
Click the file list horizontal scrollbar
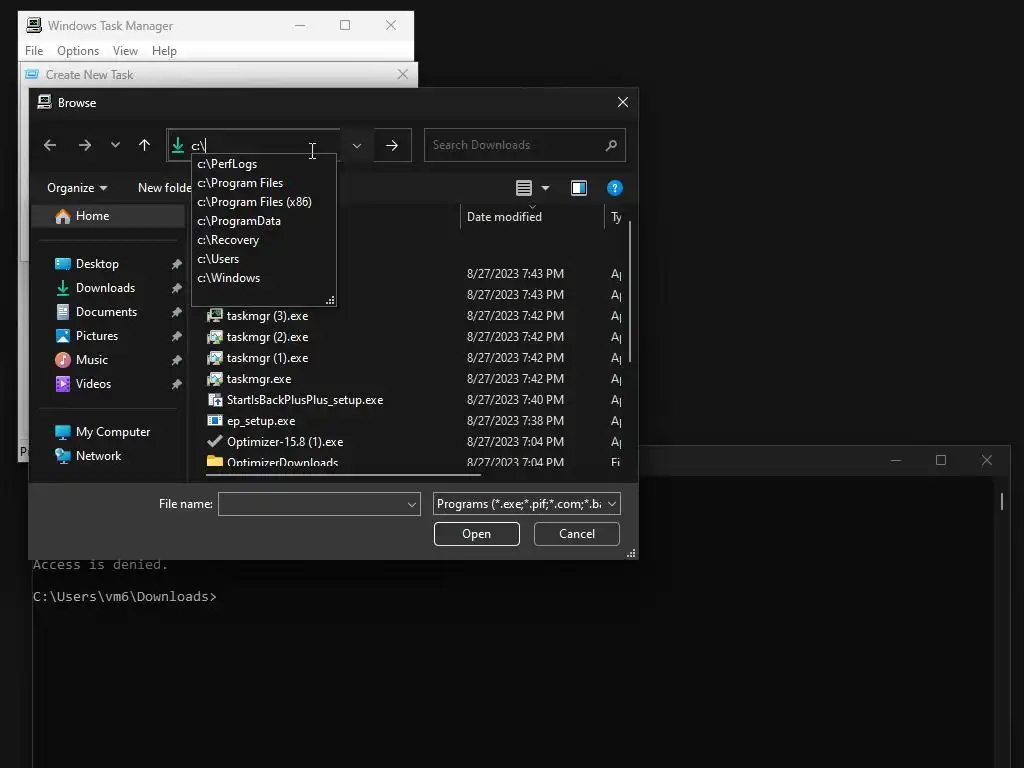[x=343, y=475]
